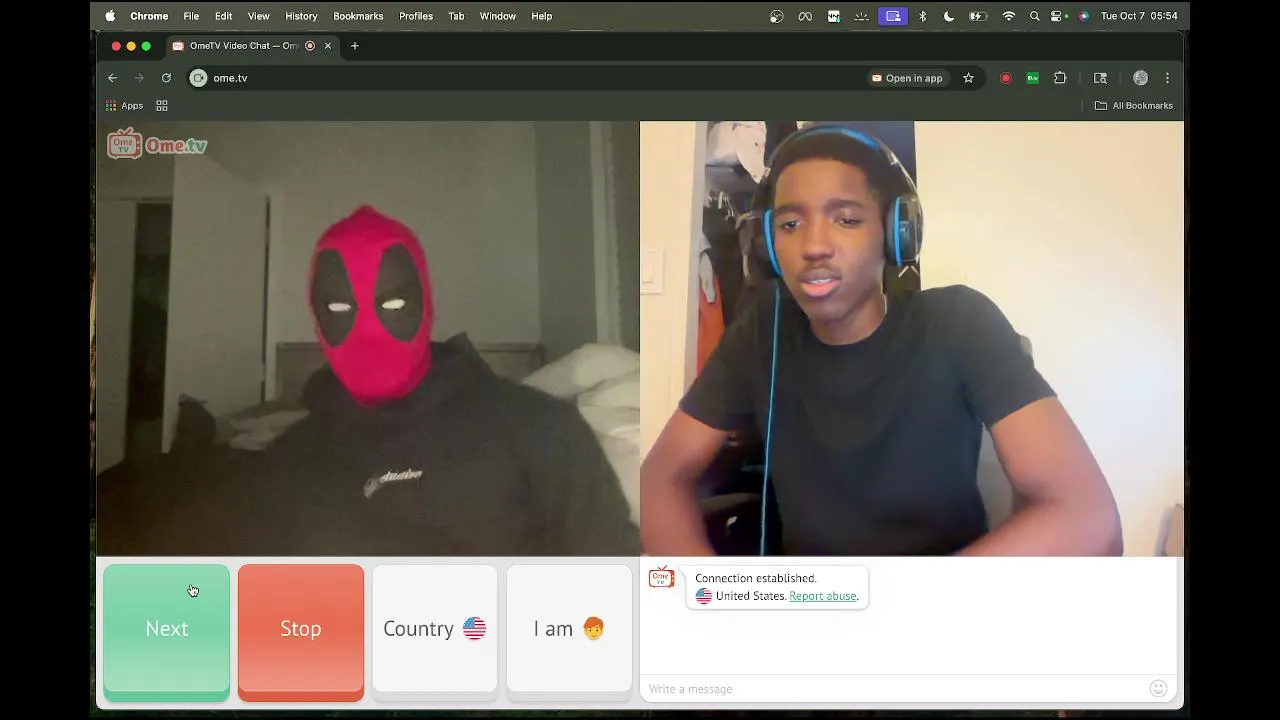Open the Wi-Fi menu
1280x720 pixels.
1009,16
